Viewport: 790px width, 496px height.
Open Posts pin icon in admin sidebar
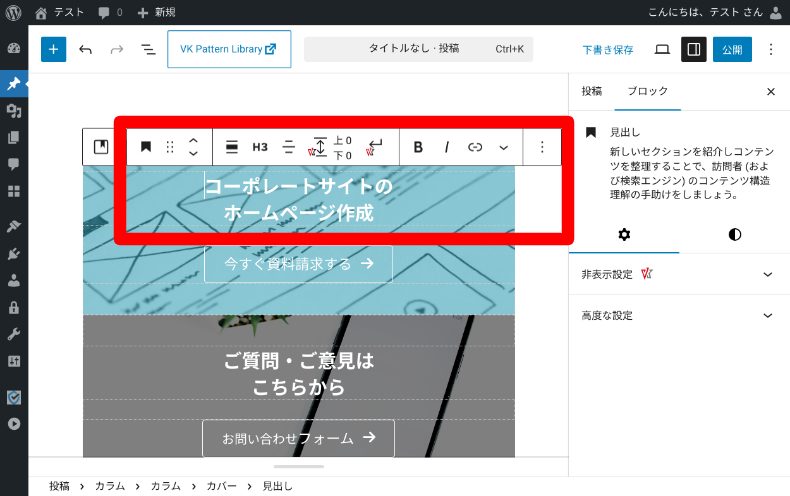(x=14, y=83)
